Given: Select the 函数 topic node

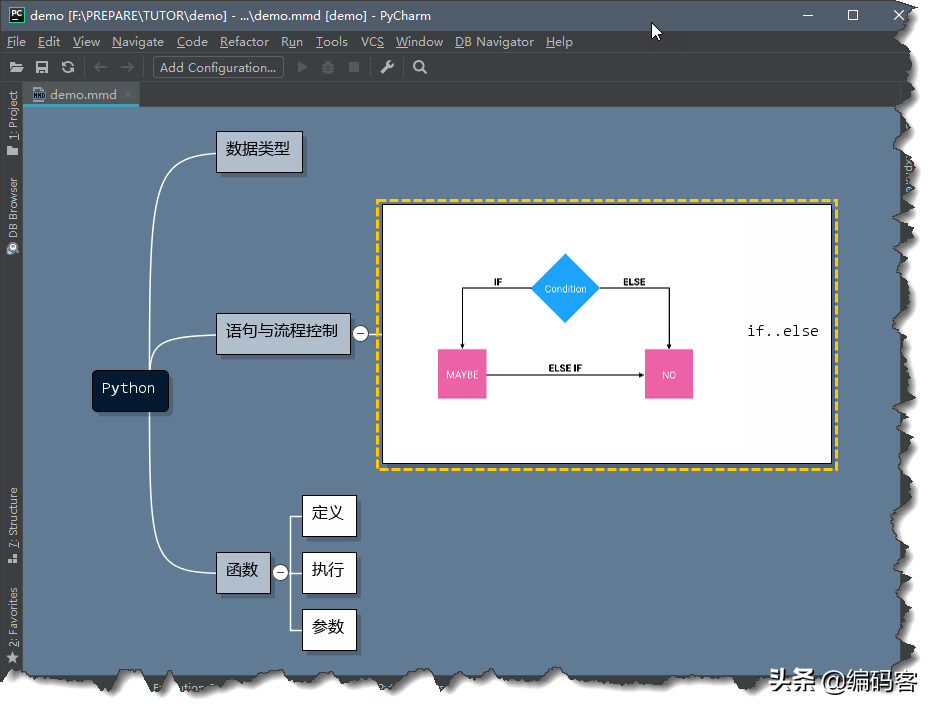Looking at the screenshot, I should [243, 572].
